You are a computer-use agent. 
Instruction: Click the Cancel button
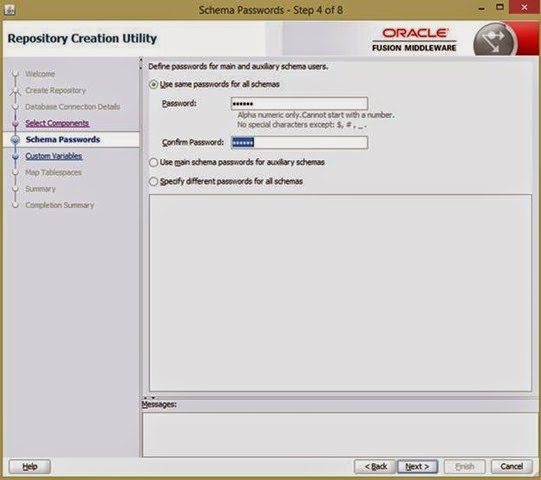[512, 467]
